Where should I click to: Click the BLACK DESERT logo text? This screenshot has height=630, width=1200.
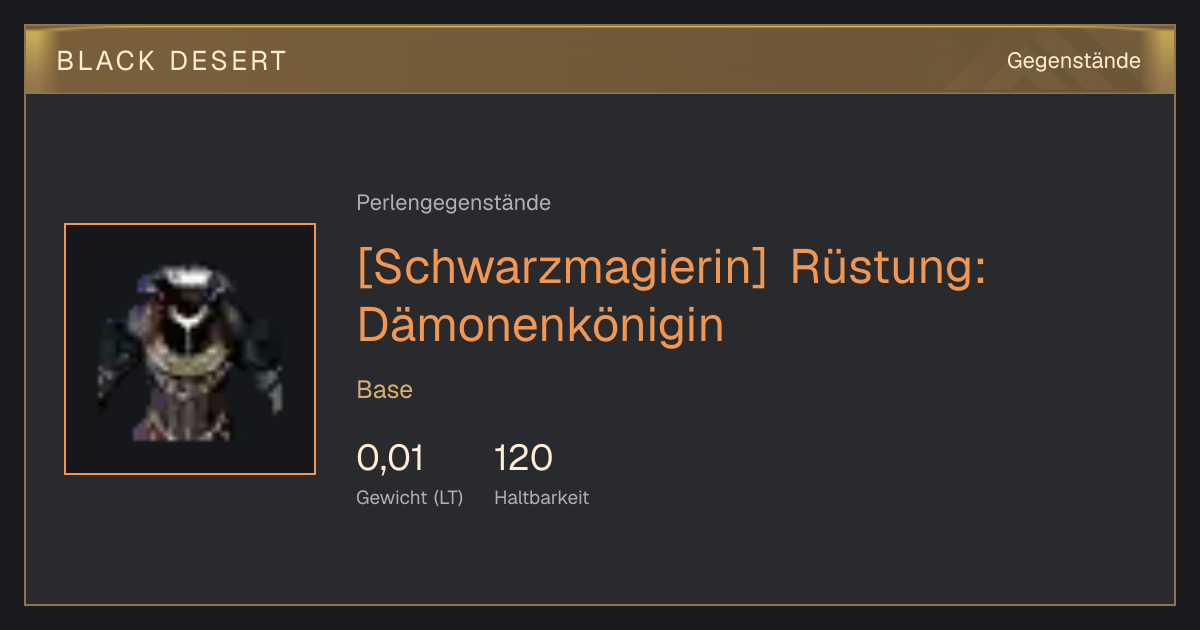tap(172, 61)
